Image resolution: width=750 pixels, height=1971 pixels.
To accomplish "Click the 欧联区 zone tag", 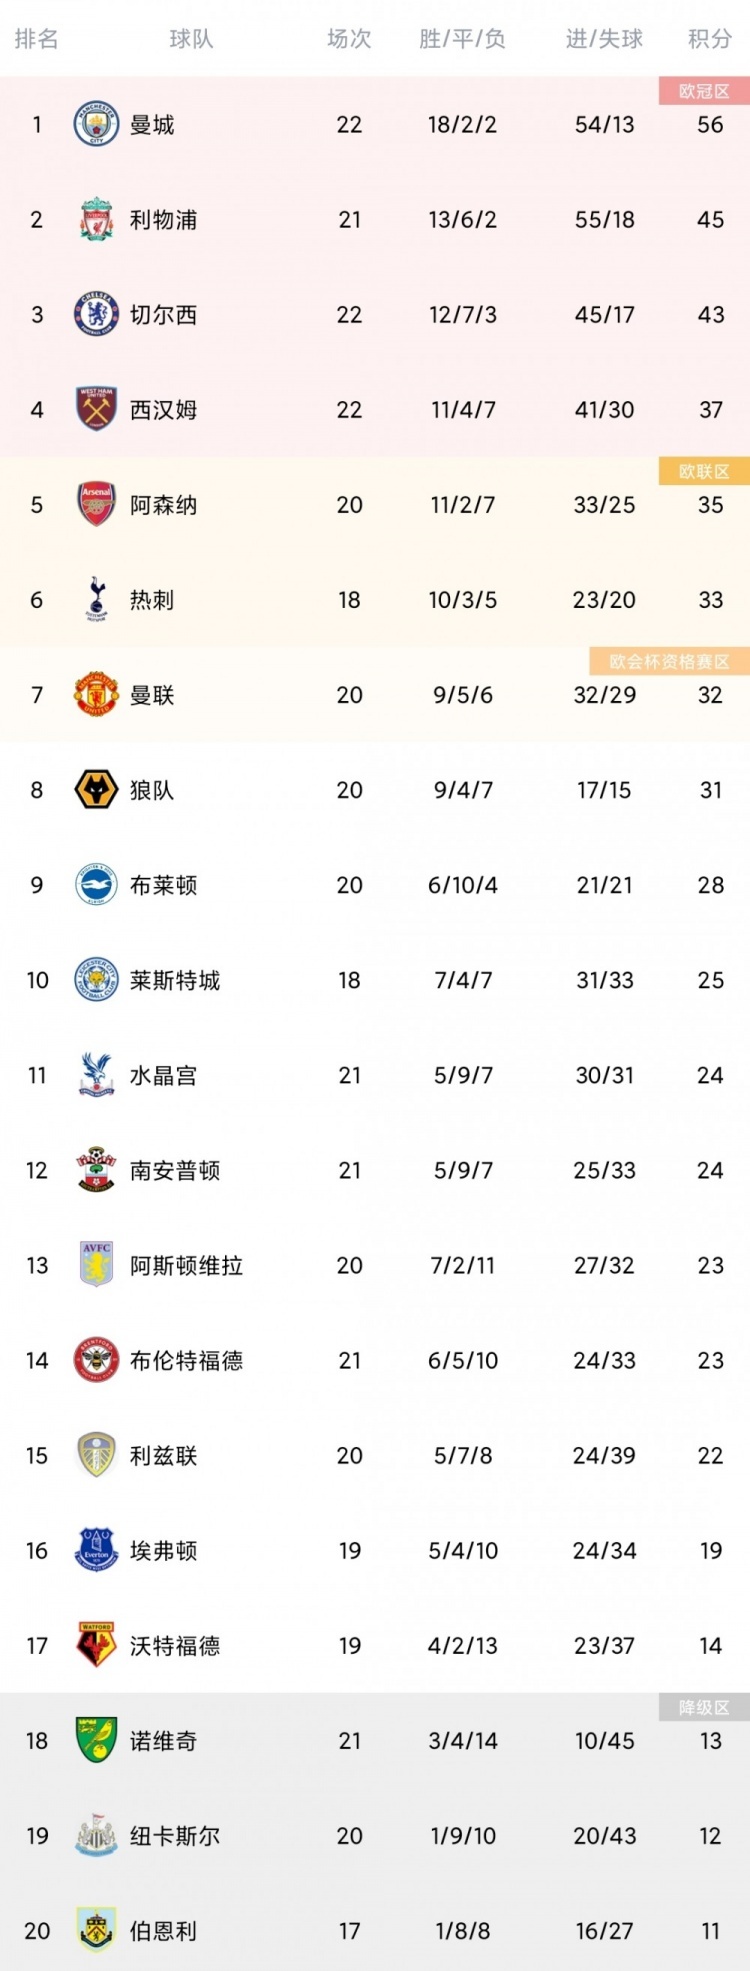I will click(704, 471).
